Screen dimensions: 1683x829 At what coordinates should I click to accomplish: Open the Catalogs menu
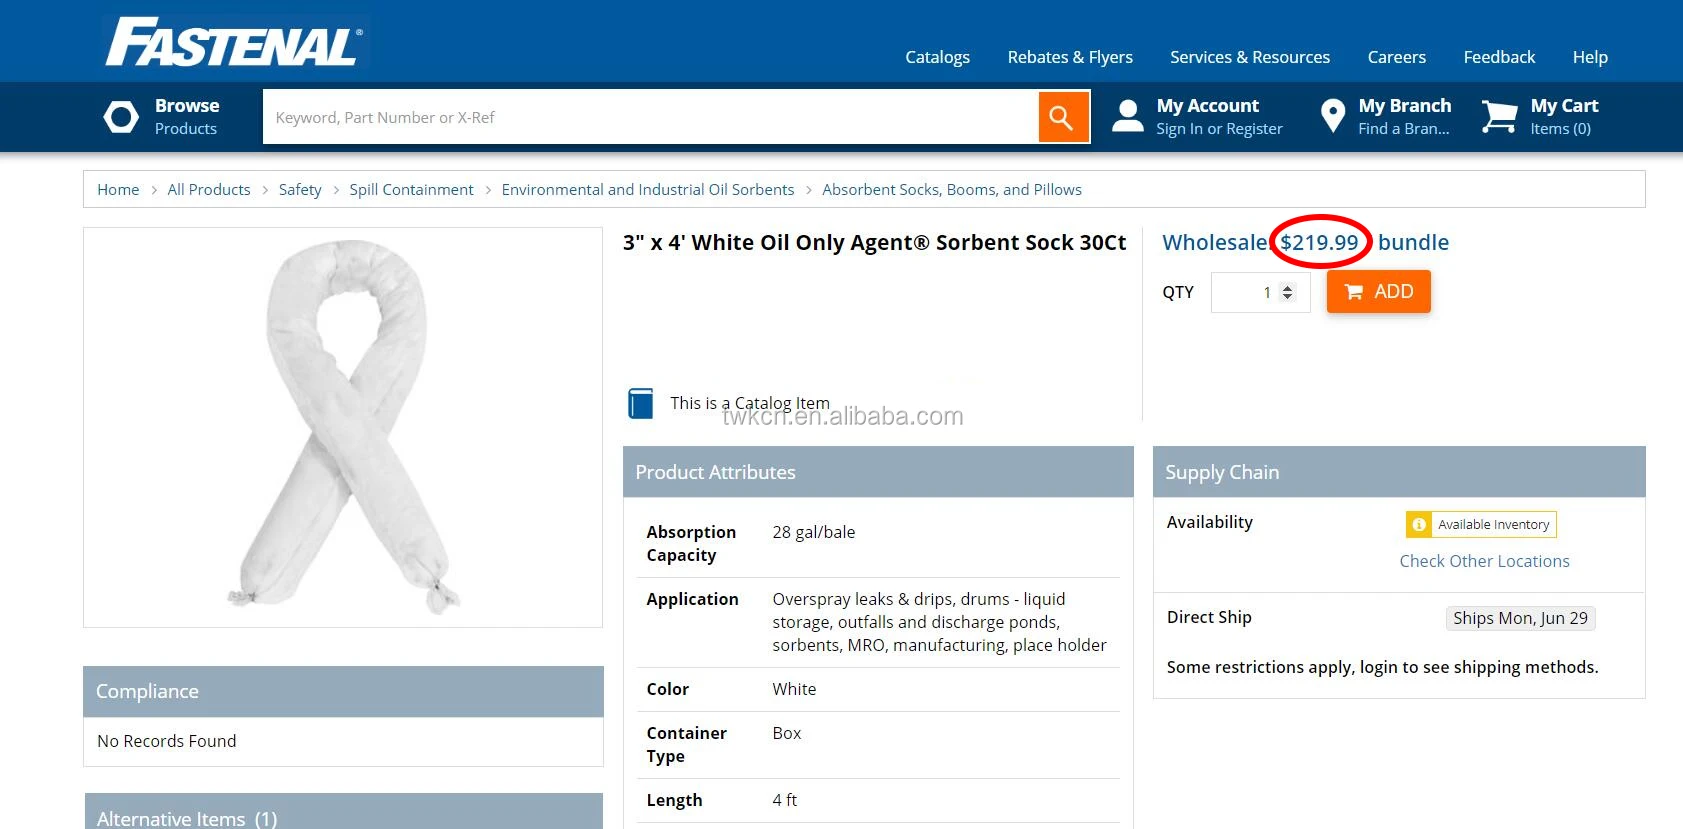tap(937, 57)
